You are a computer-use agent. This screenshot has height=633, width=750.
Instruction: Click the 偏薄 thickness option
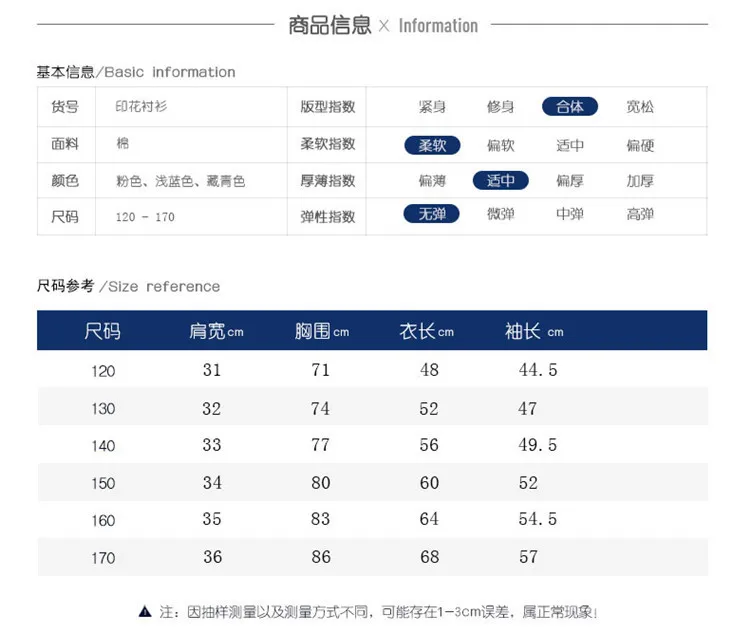432,180
